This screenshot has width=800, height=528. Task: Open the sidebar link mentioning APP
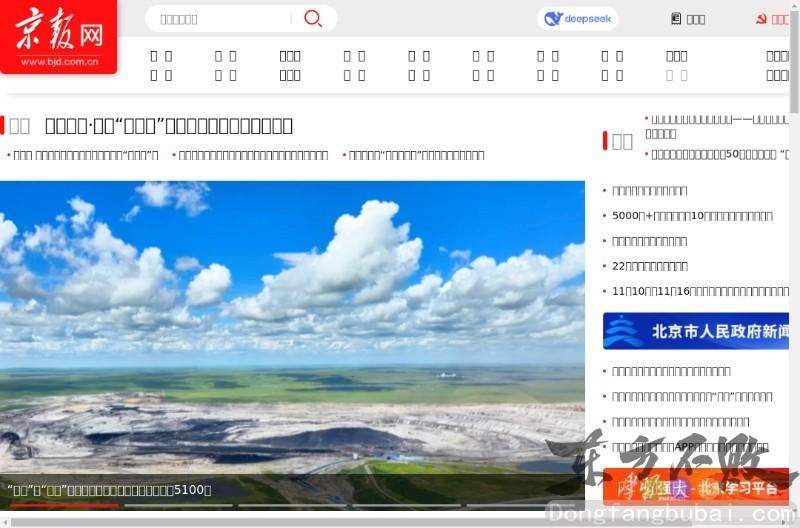(690, 447)
